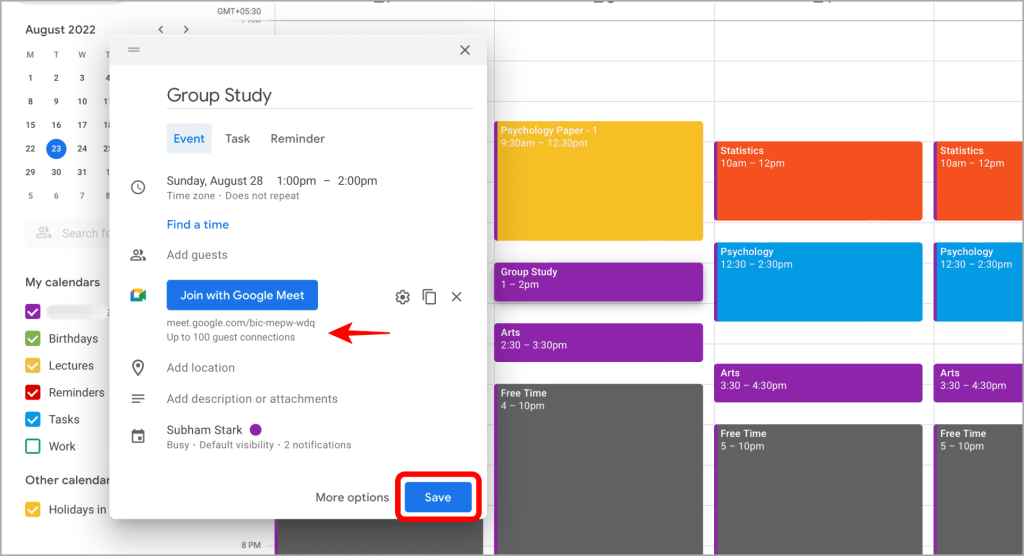The width and height of the screenshot is (1024, 556).
Task: Click the August 2022 month label
Action: 60,29
